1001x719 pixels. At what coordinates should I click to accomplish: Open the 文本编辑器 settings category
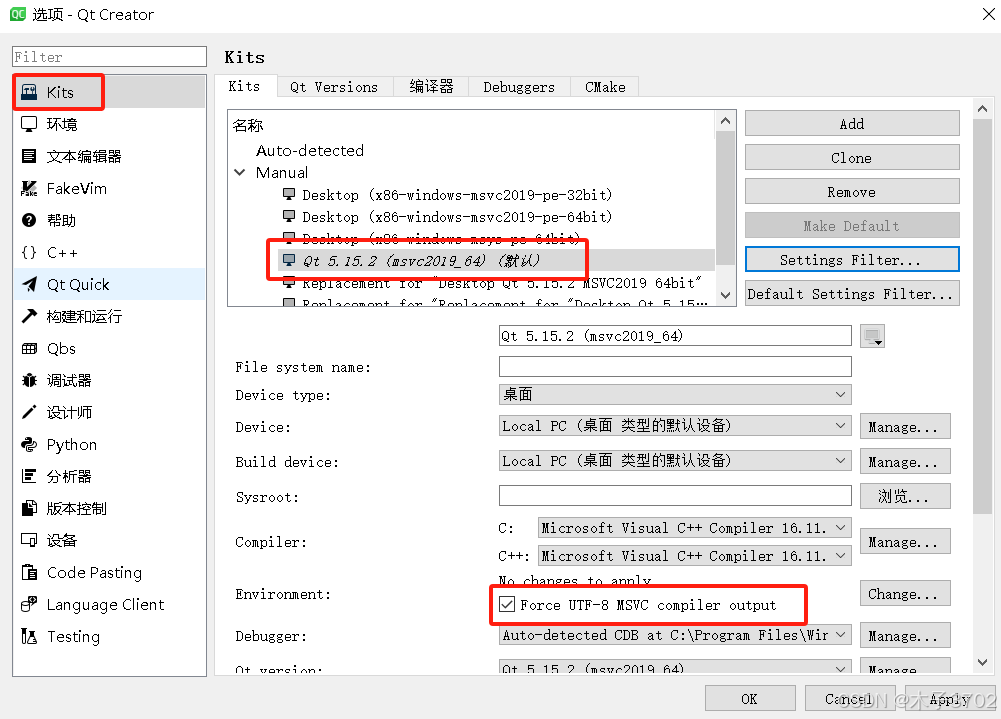click(x=109, y=156)
